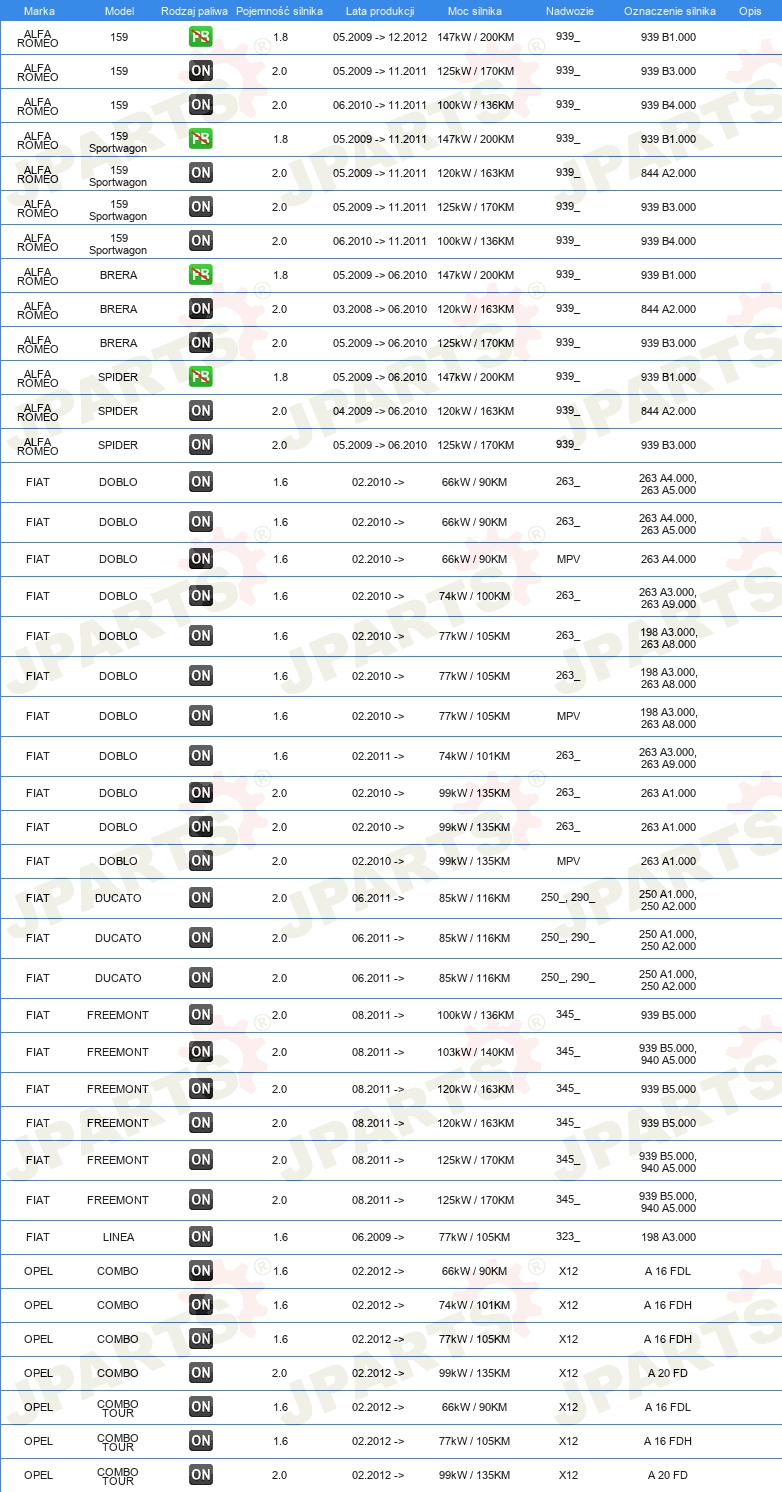Click ON diesel icon in COMBO TOUR 105KM row
Image resolution: width=782 pixels, height=1492 pixels.
coord(201,1441)
